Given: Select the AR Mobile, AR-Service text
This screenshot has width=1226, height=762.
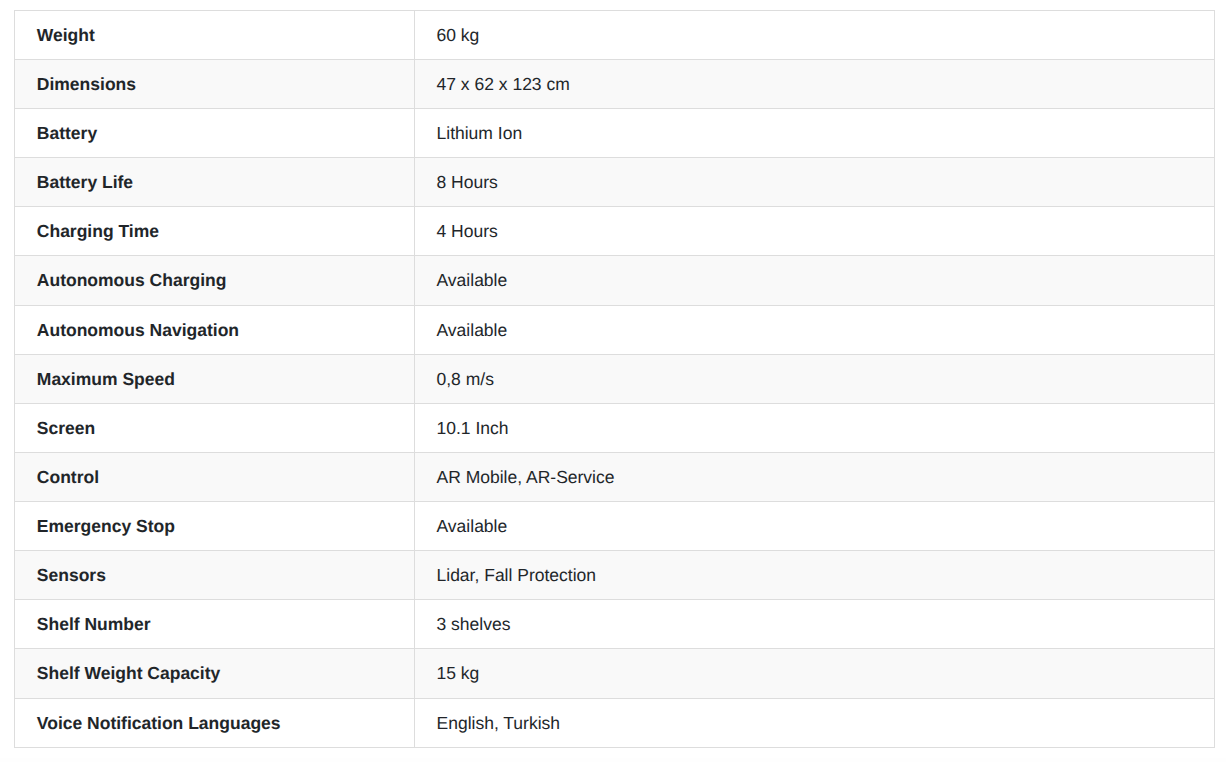Looking at the screenshot, I should pyautogui.click(x=525, y=477).
